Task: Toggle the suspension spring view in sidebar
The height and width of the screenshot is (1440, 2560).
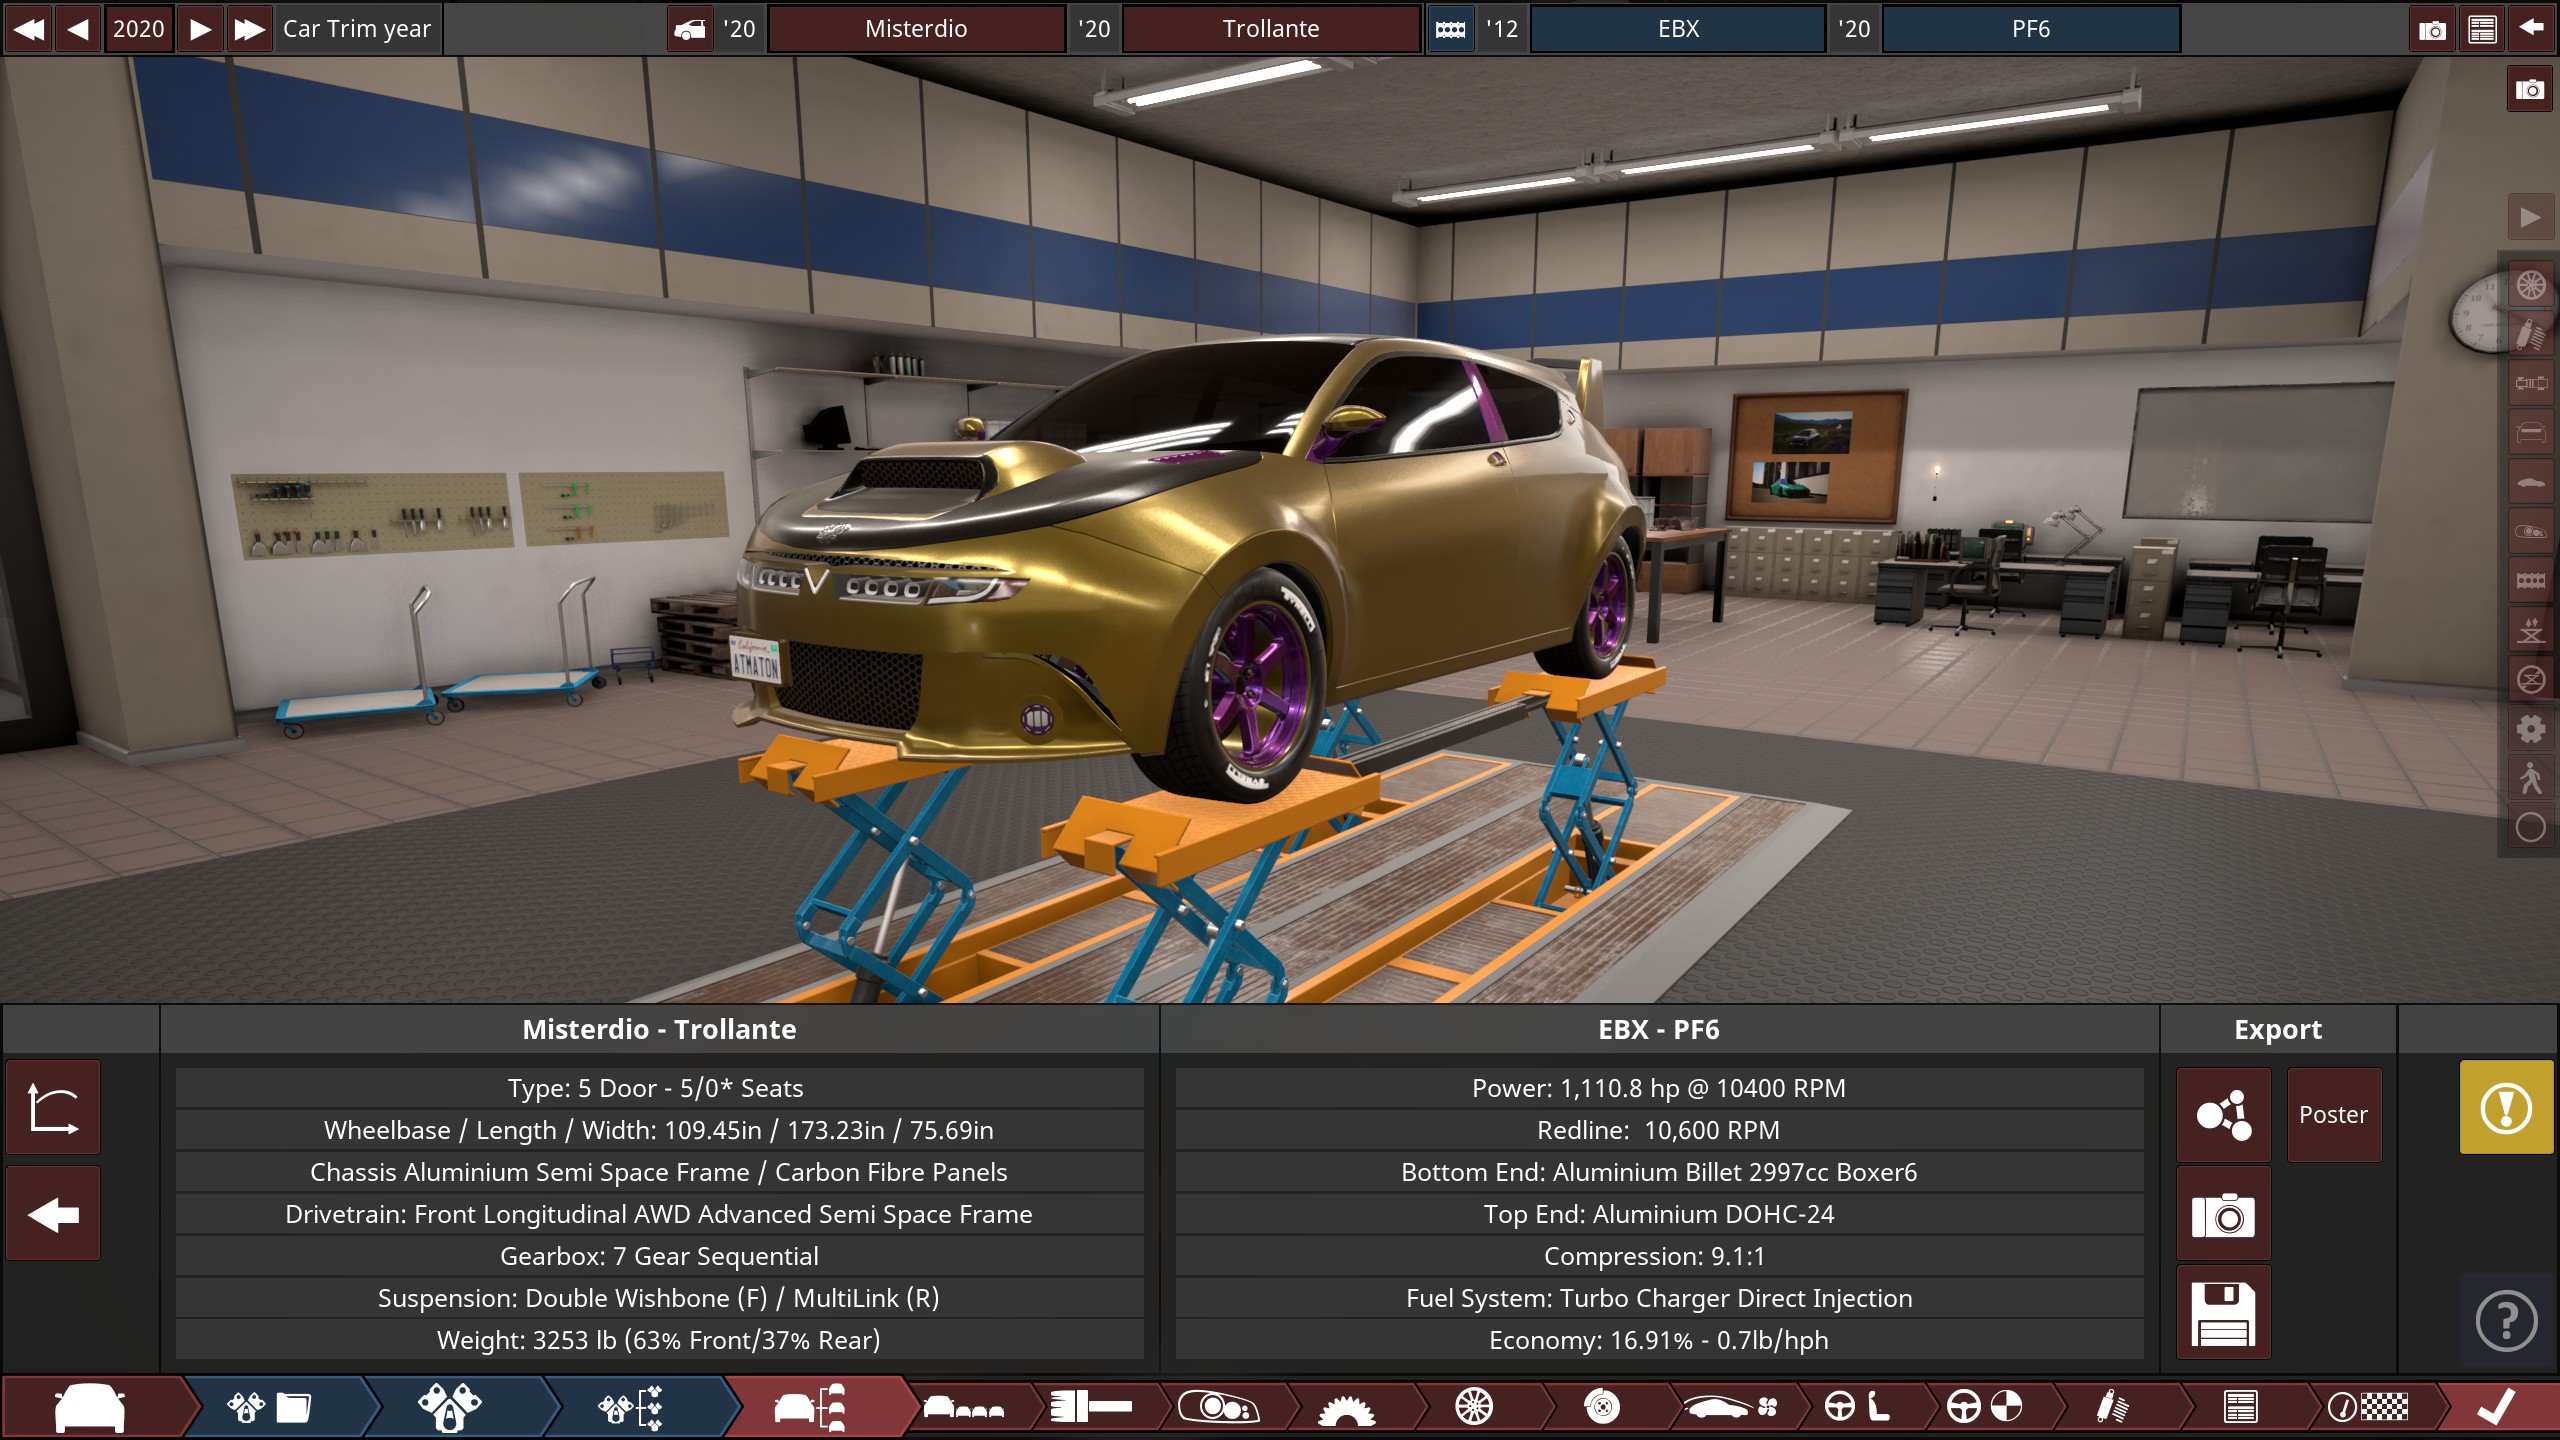Action: pyautogui.click(x=2531, y=335)
